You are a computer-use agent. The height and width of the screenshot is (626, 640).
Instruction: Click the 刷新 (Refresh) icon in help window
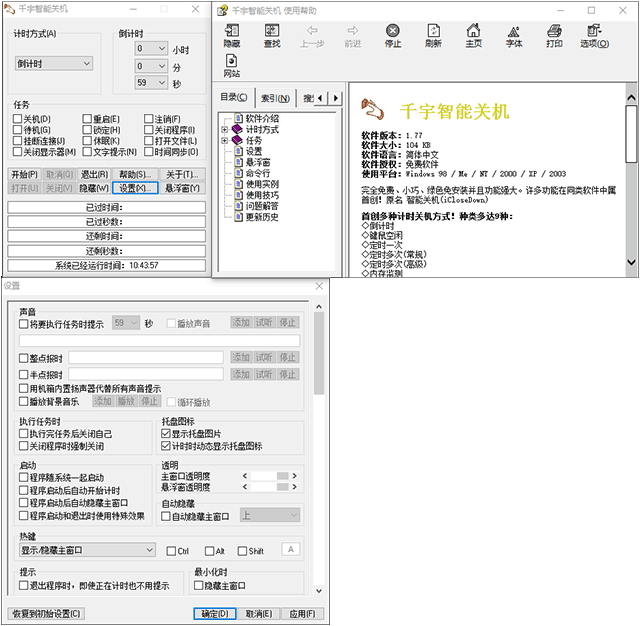pos(433,36)
